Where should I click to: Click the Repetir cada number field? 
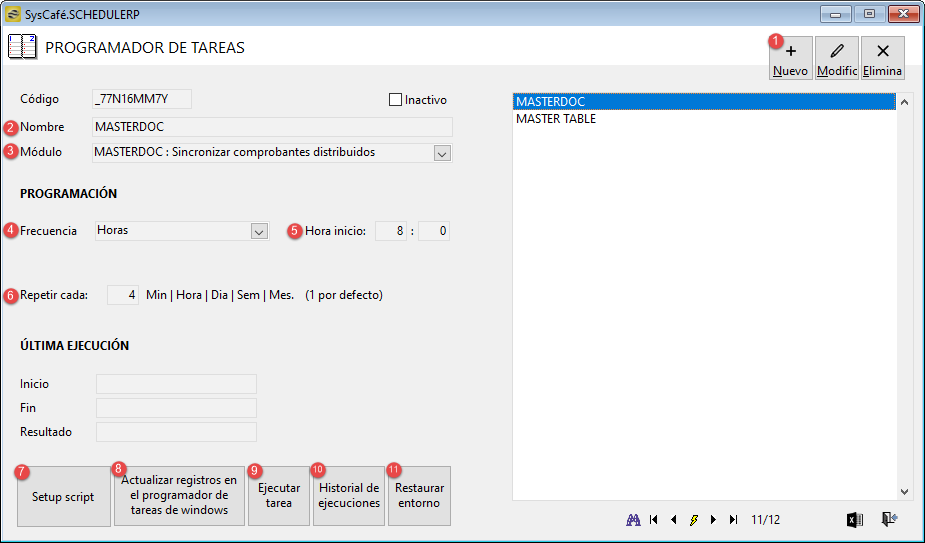(x=123, y=295)
